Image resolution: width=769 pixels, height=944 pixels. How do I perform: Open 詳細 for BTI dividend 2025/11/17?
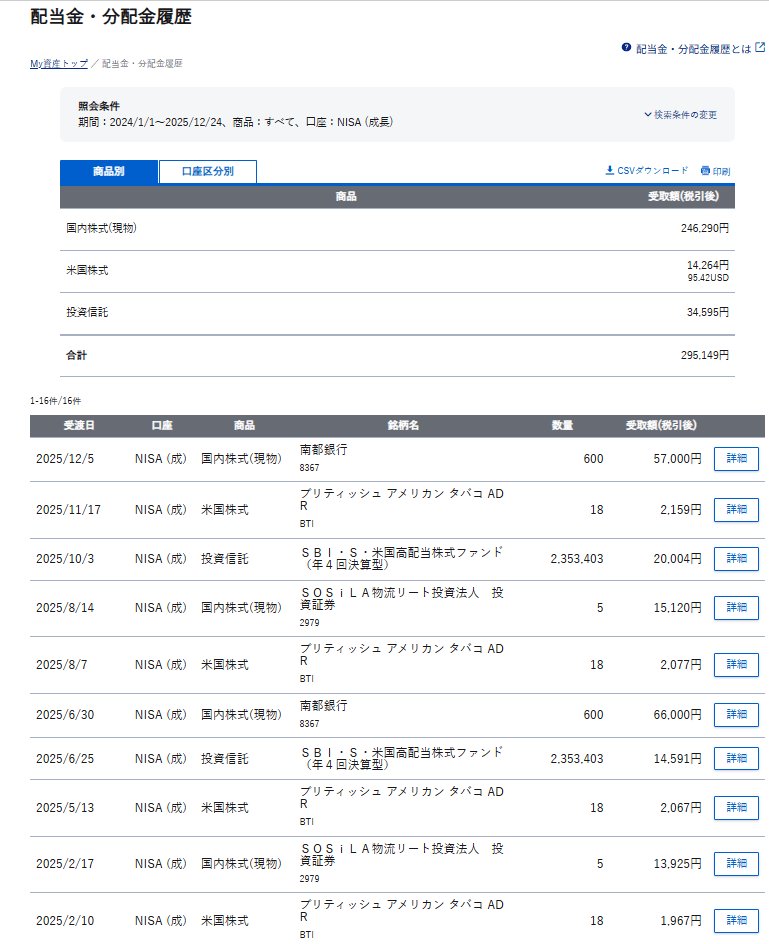[736, 510]
